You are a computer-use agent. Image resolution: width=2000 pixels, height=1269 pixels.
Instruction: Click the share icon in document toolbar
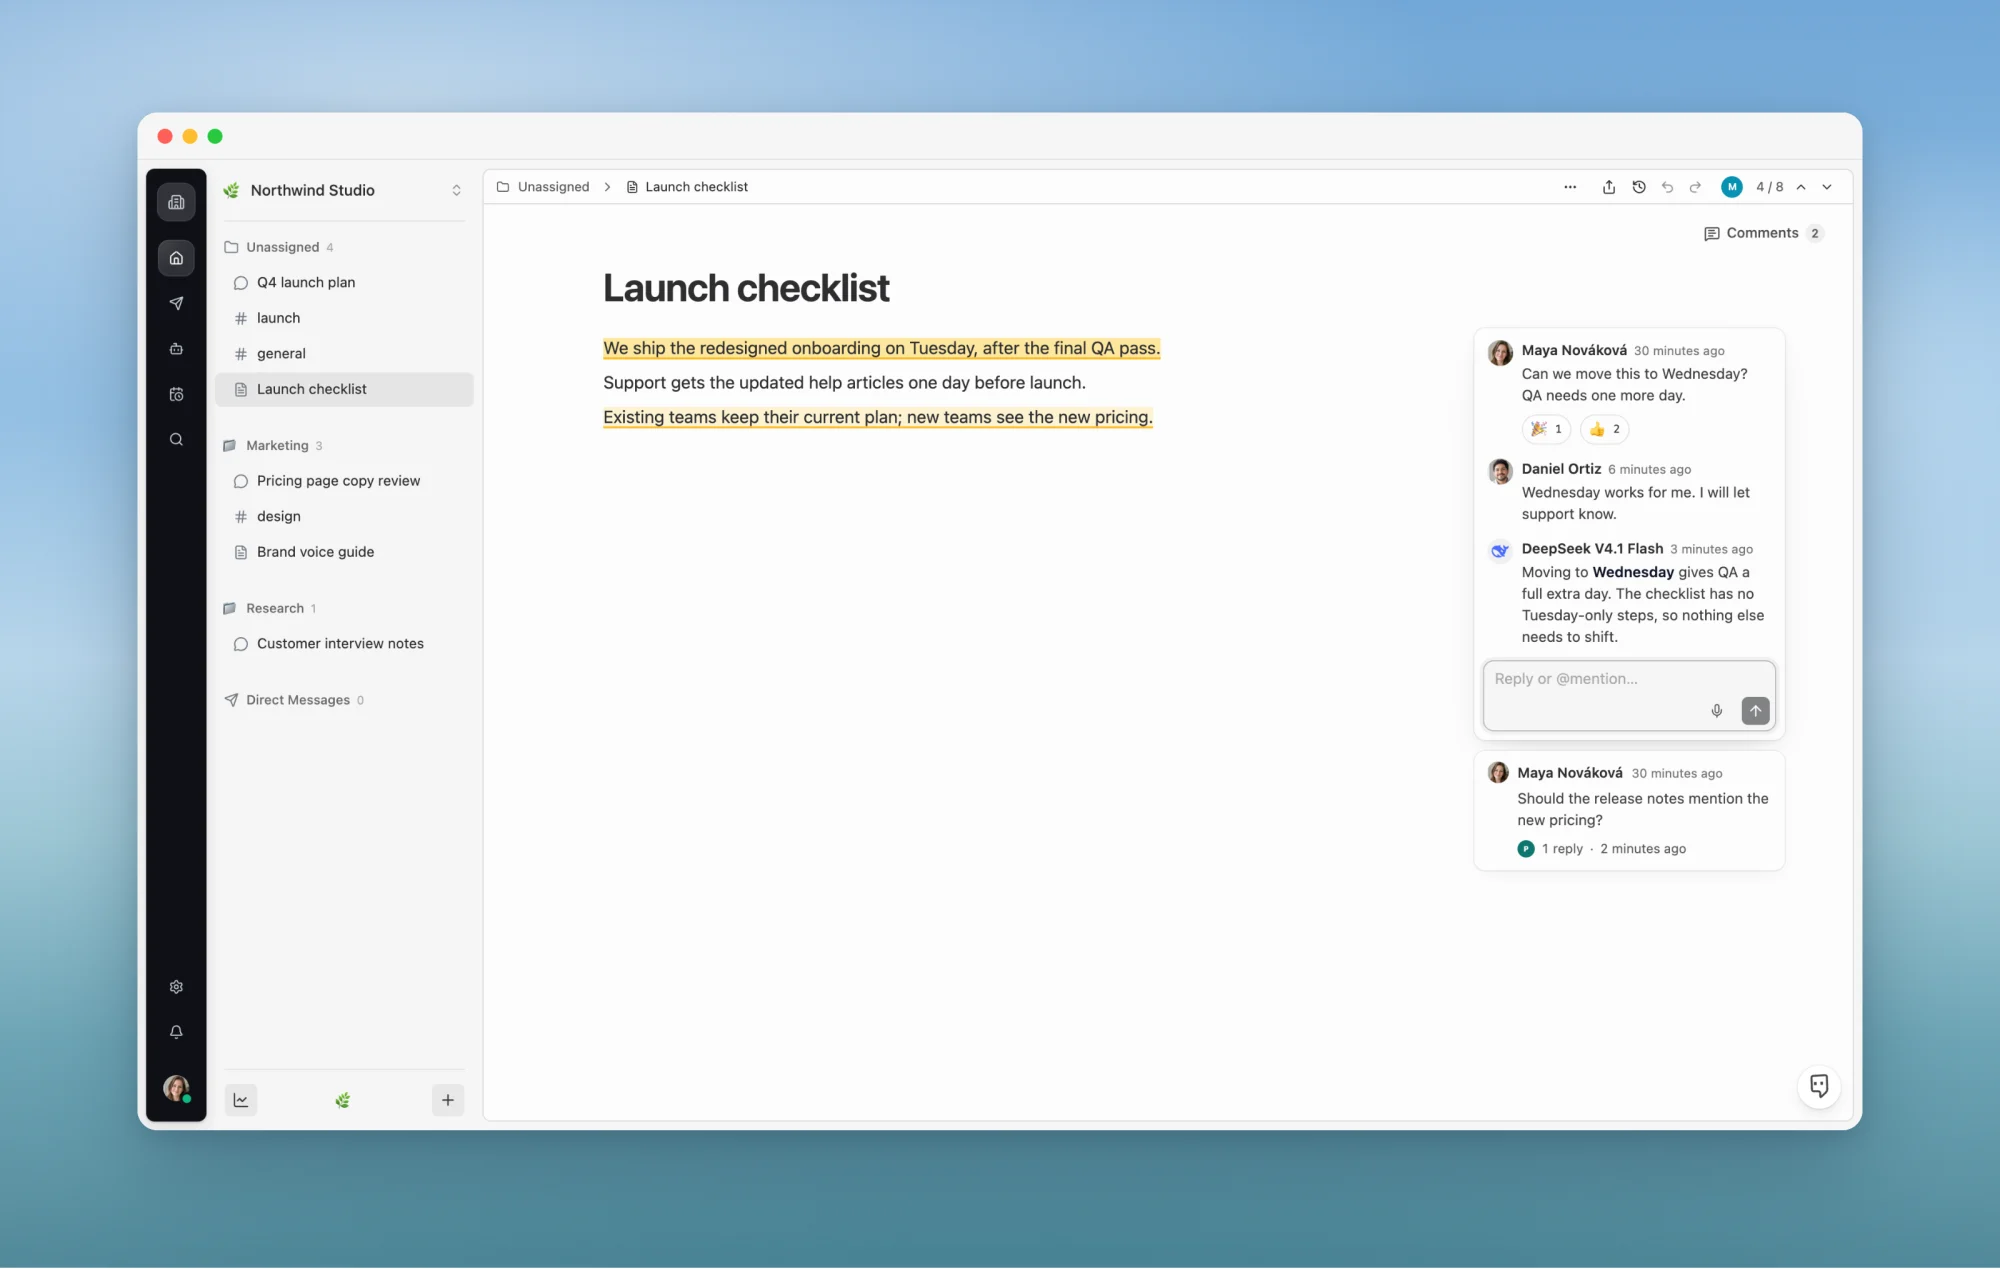[x=1609, y=187]
